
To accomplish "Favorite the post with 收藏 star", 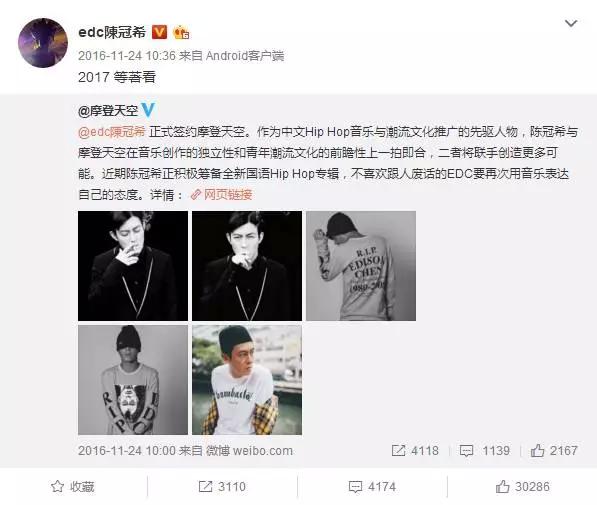I will 72,486.
